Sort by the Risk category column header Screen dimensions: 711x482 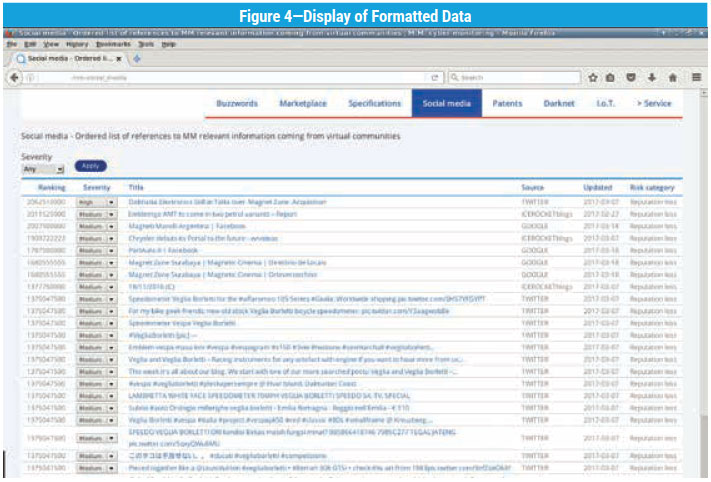pyautogui.click(x=652, y=187)
